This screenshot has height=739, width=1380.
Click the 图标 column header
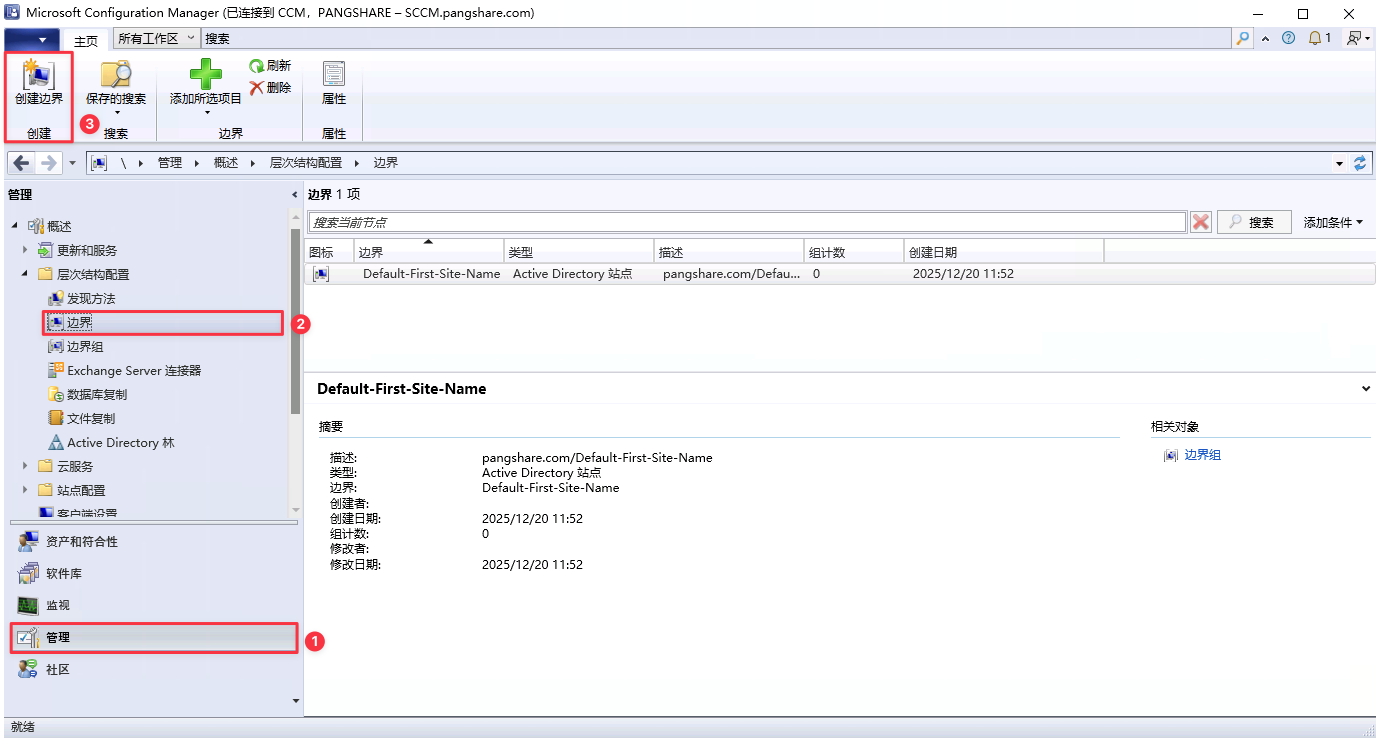329,252
